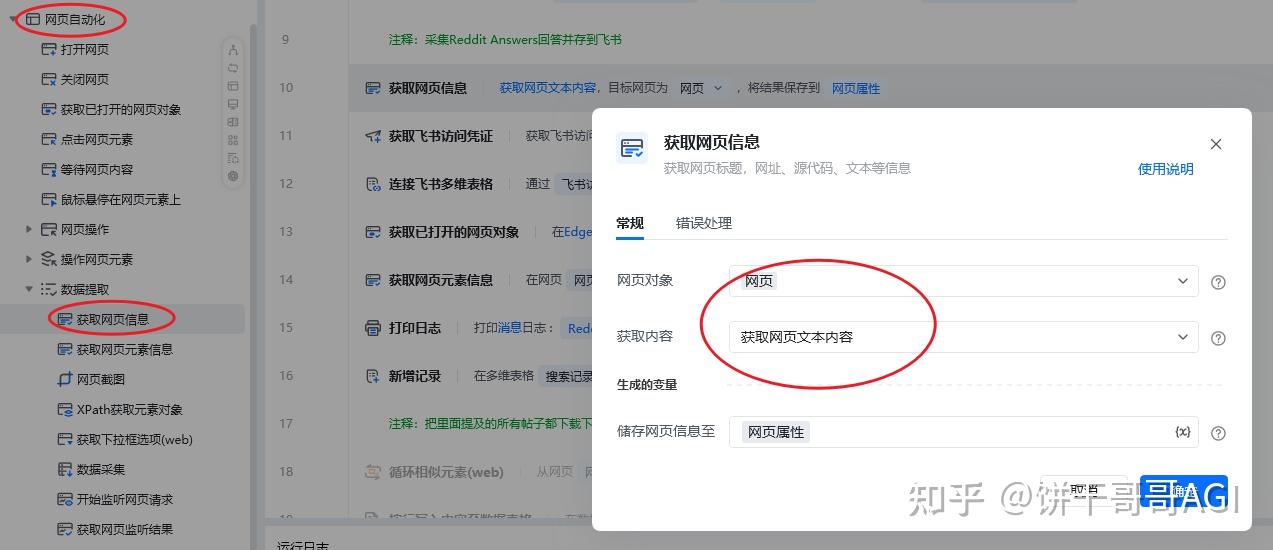The height and width of the screenshot is (550, 1273).
Task: Select 数据采集 in the sidebar
Action: tap(100, 469)
